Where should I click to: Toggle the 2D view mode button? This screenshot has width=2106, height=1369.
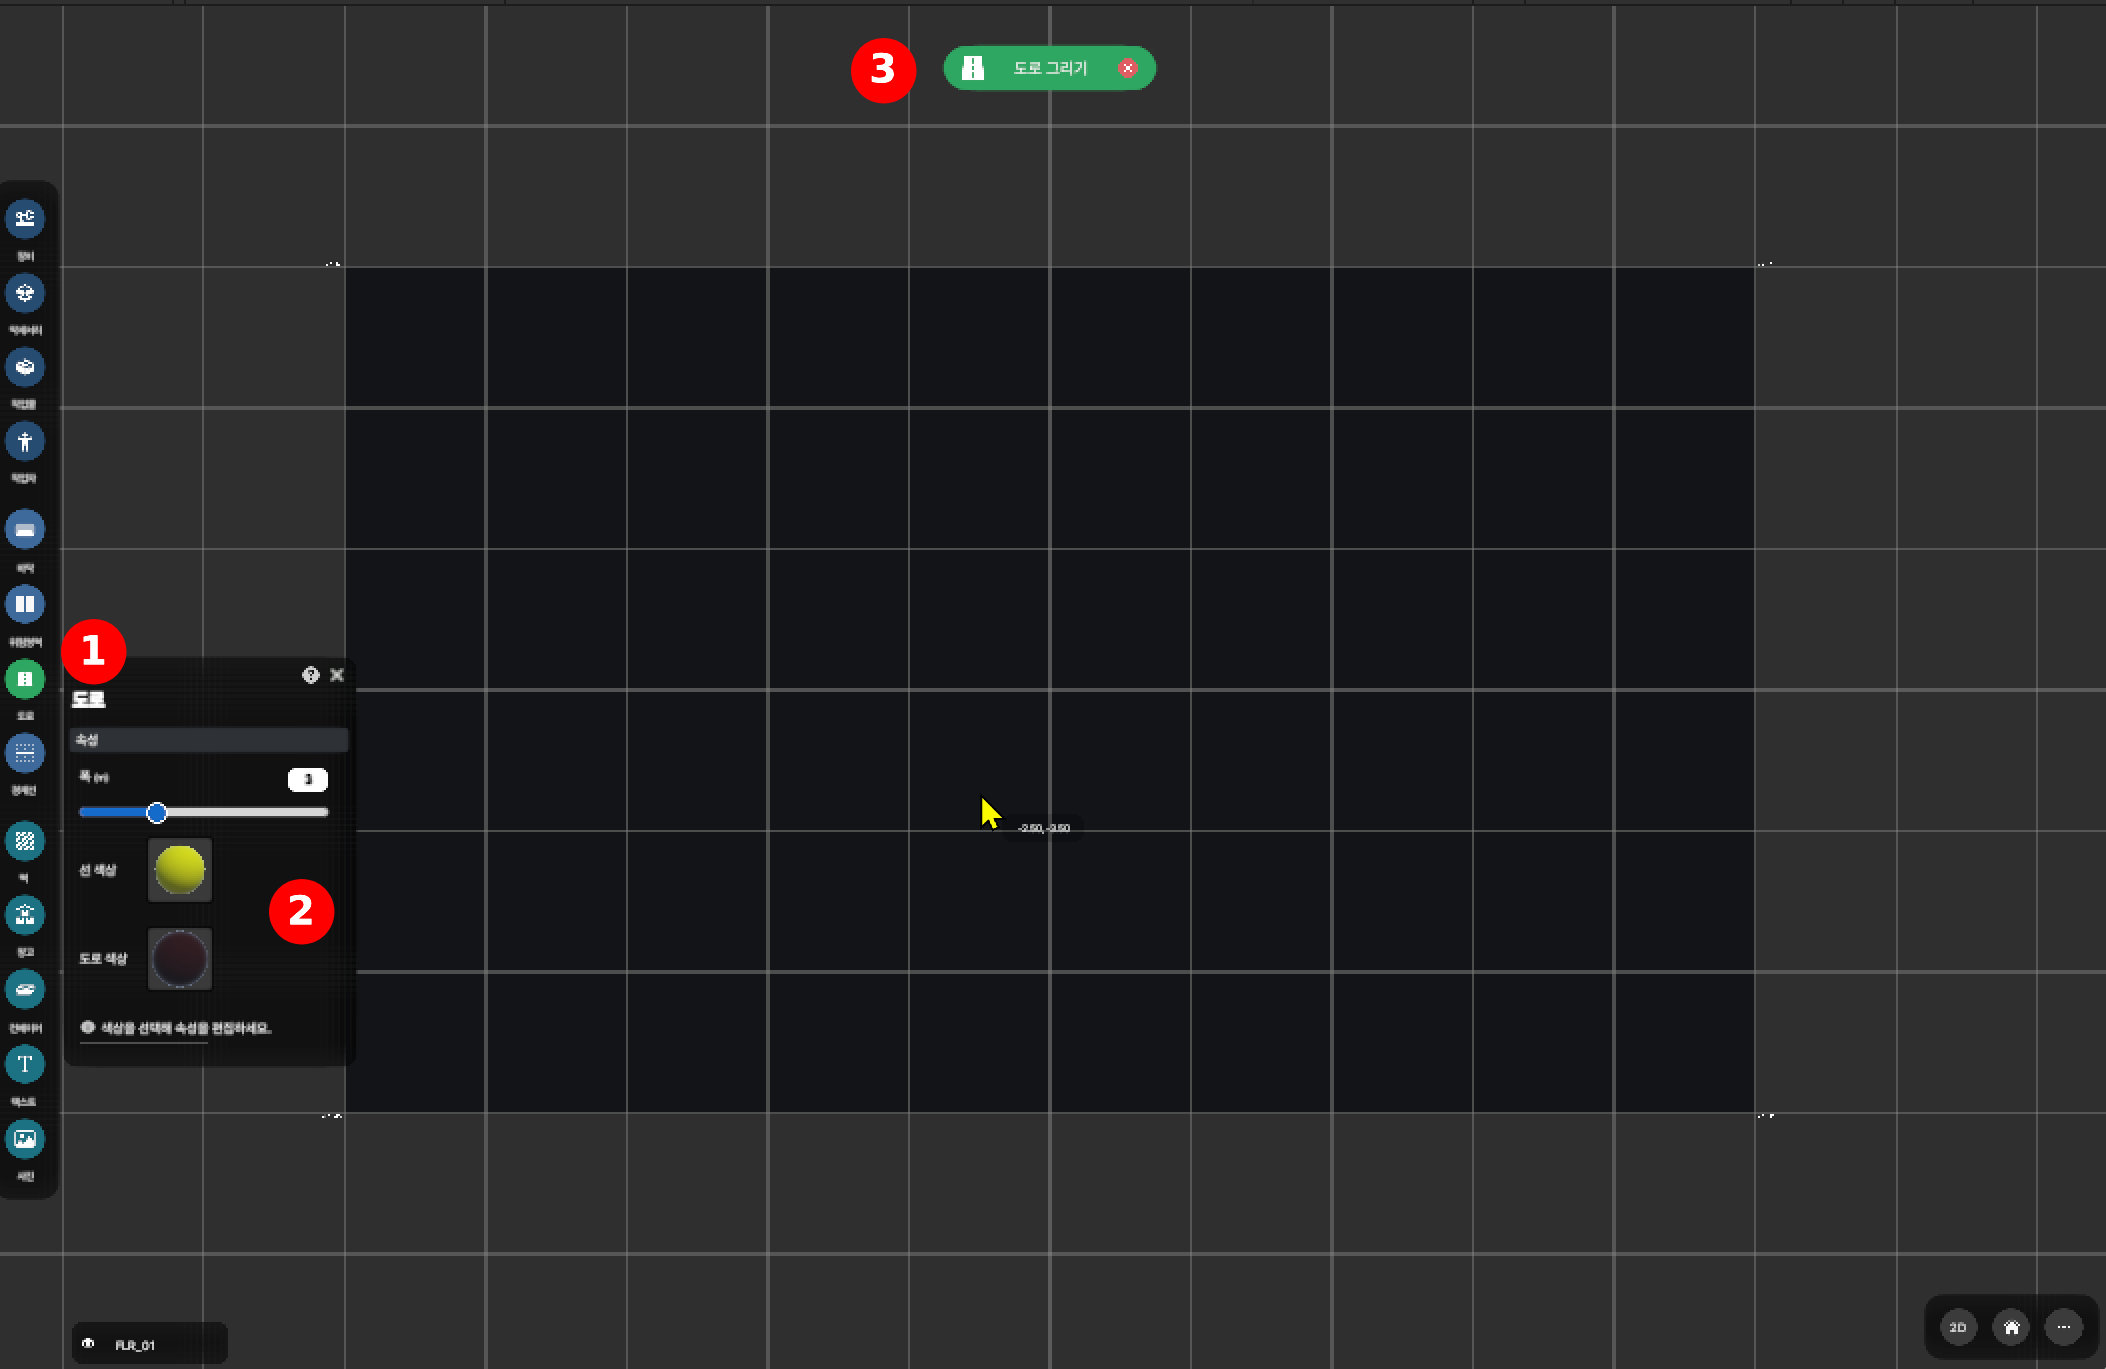tap(1958, 1328)
